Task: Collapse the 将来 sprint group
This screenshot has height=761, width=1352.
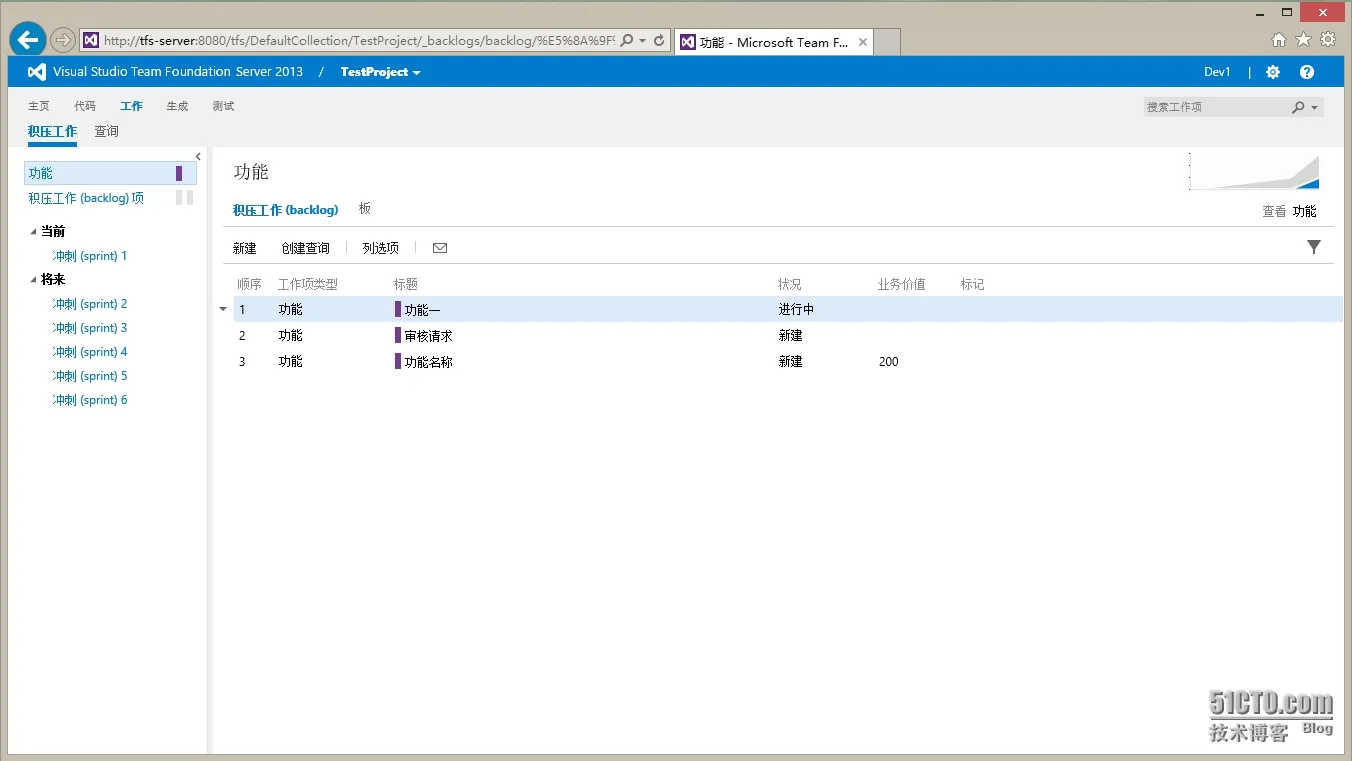Action: point(33,280)
